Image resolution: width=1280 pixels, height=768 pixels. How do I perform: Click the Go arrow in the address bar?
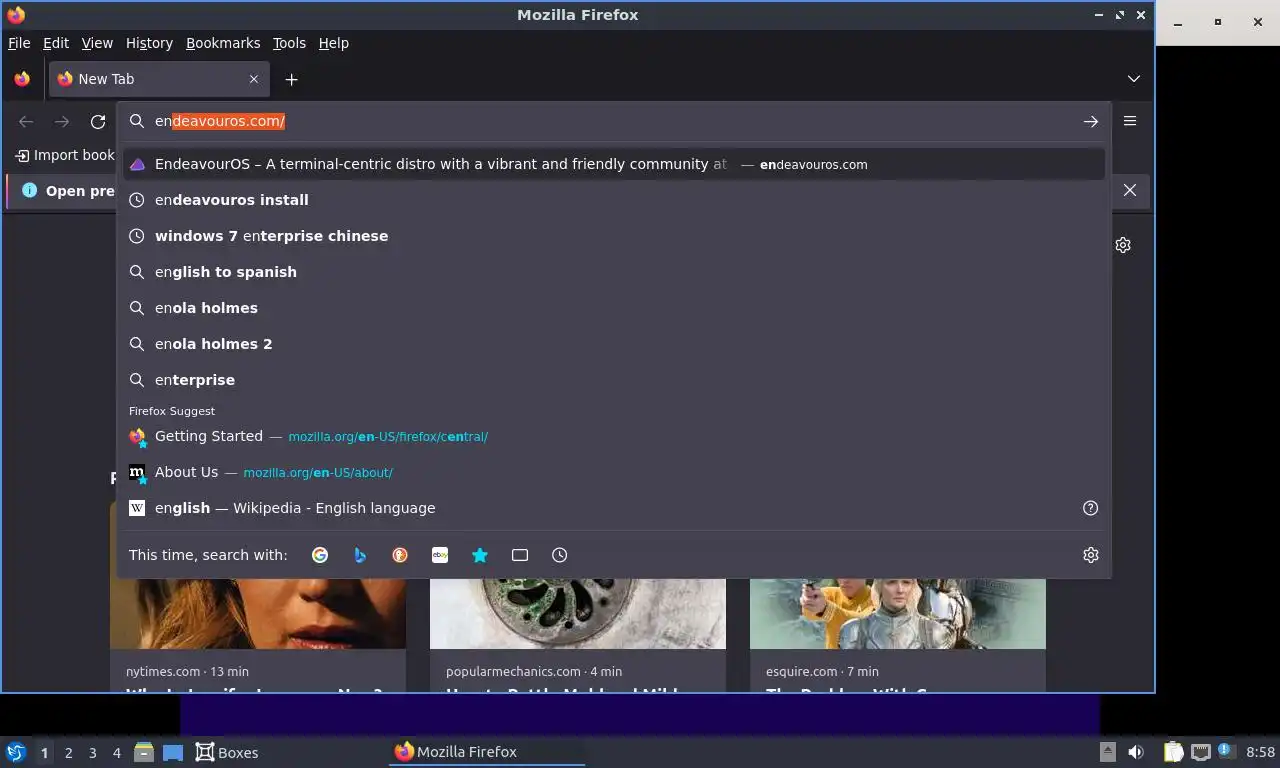tap(1091, 121)
